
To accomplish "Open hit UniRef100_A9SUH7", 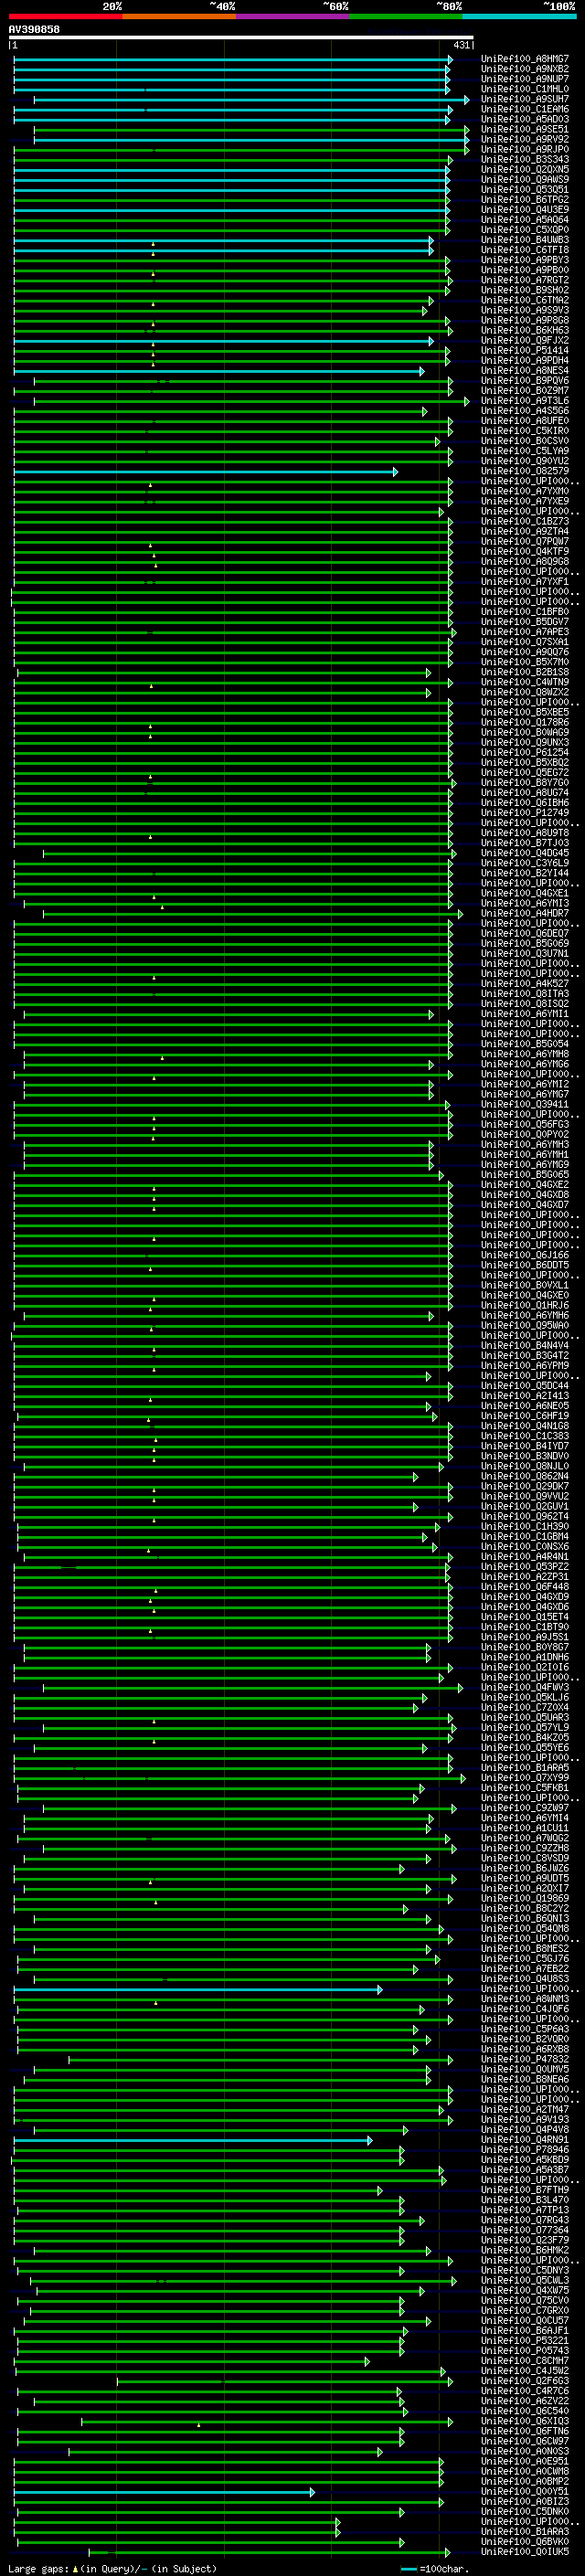I will [x=524, y=99].
